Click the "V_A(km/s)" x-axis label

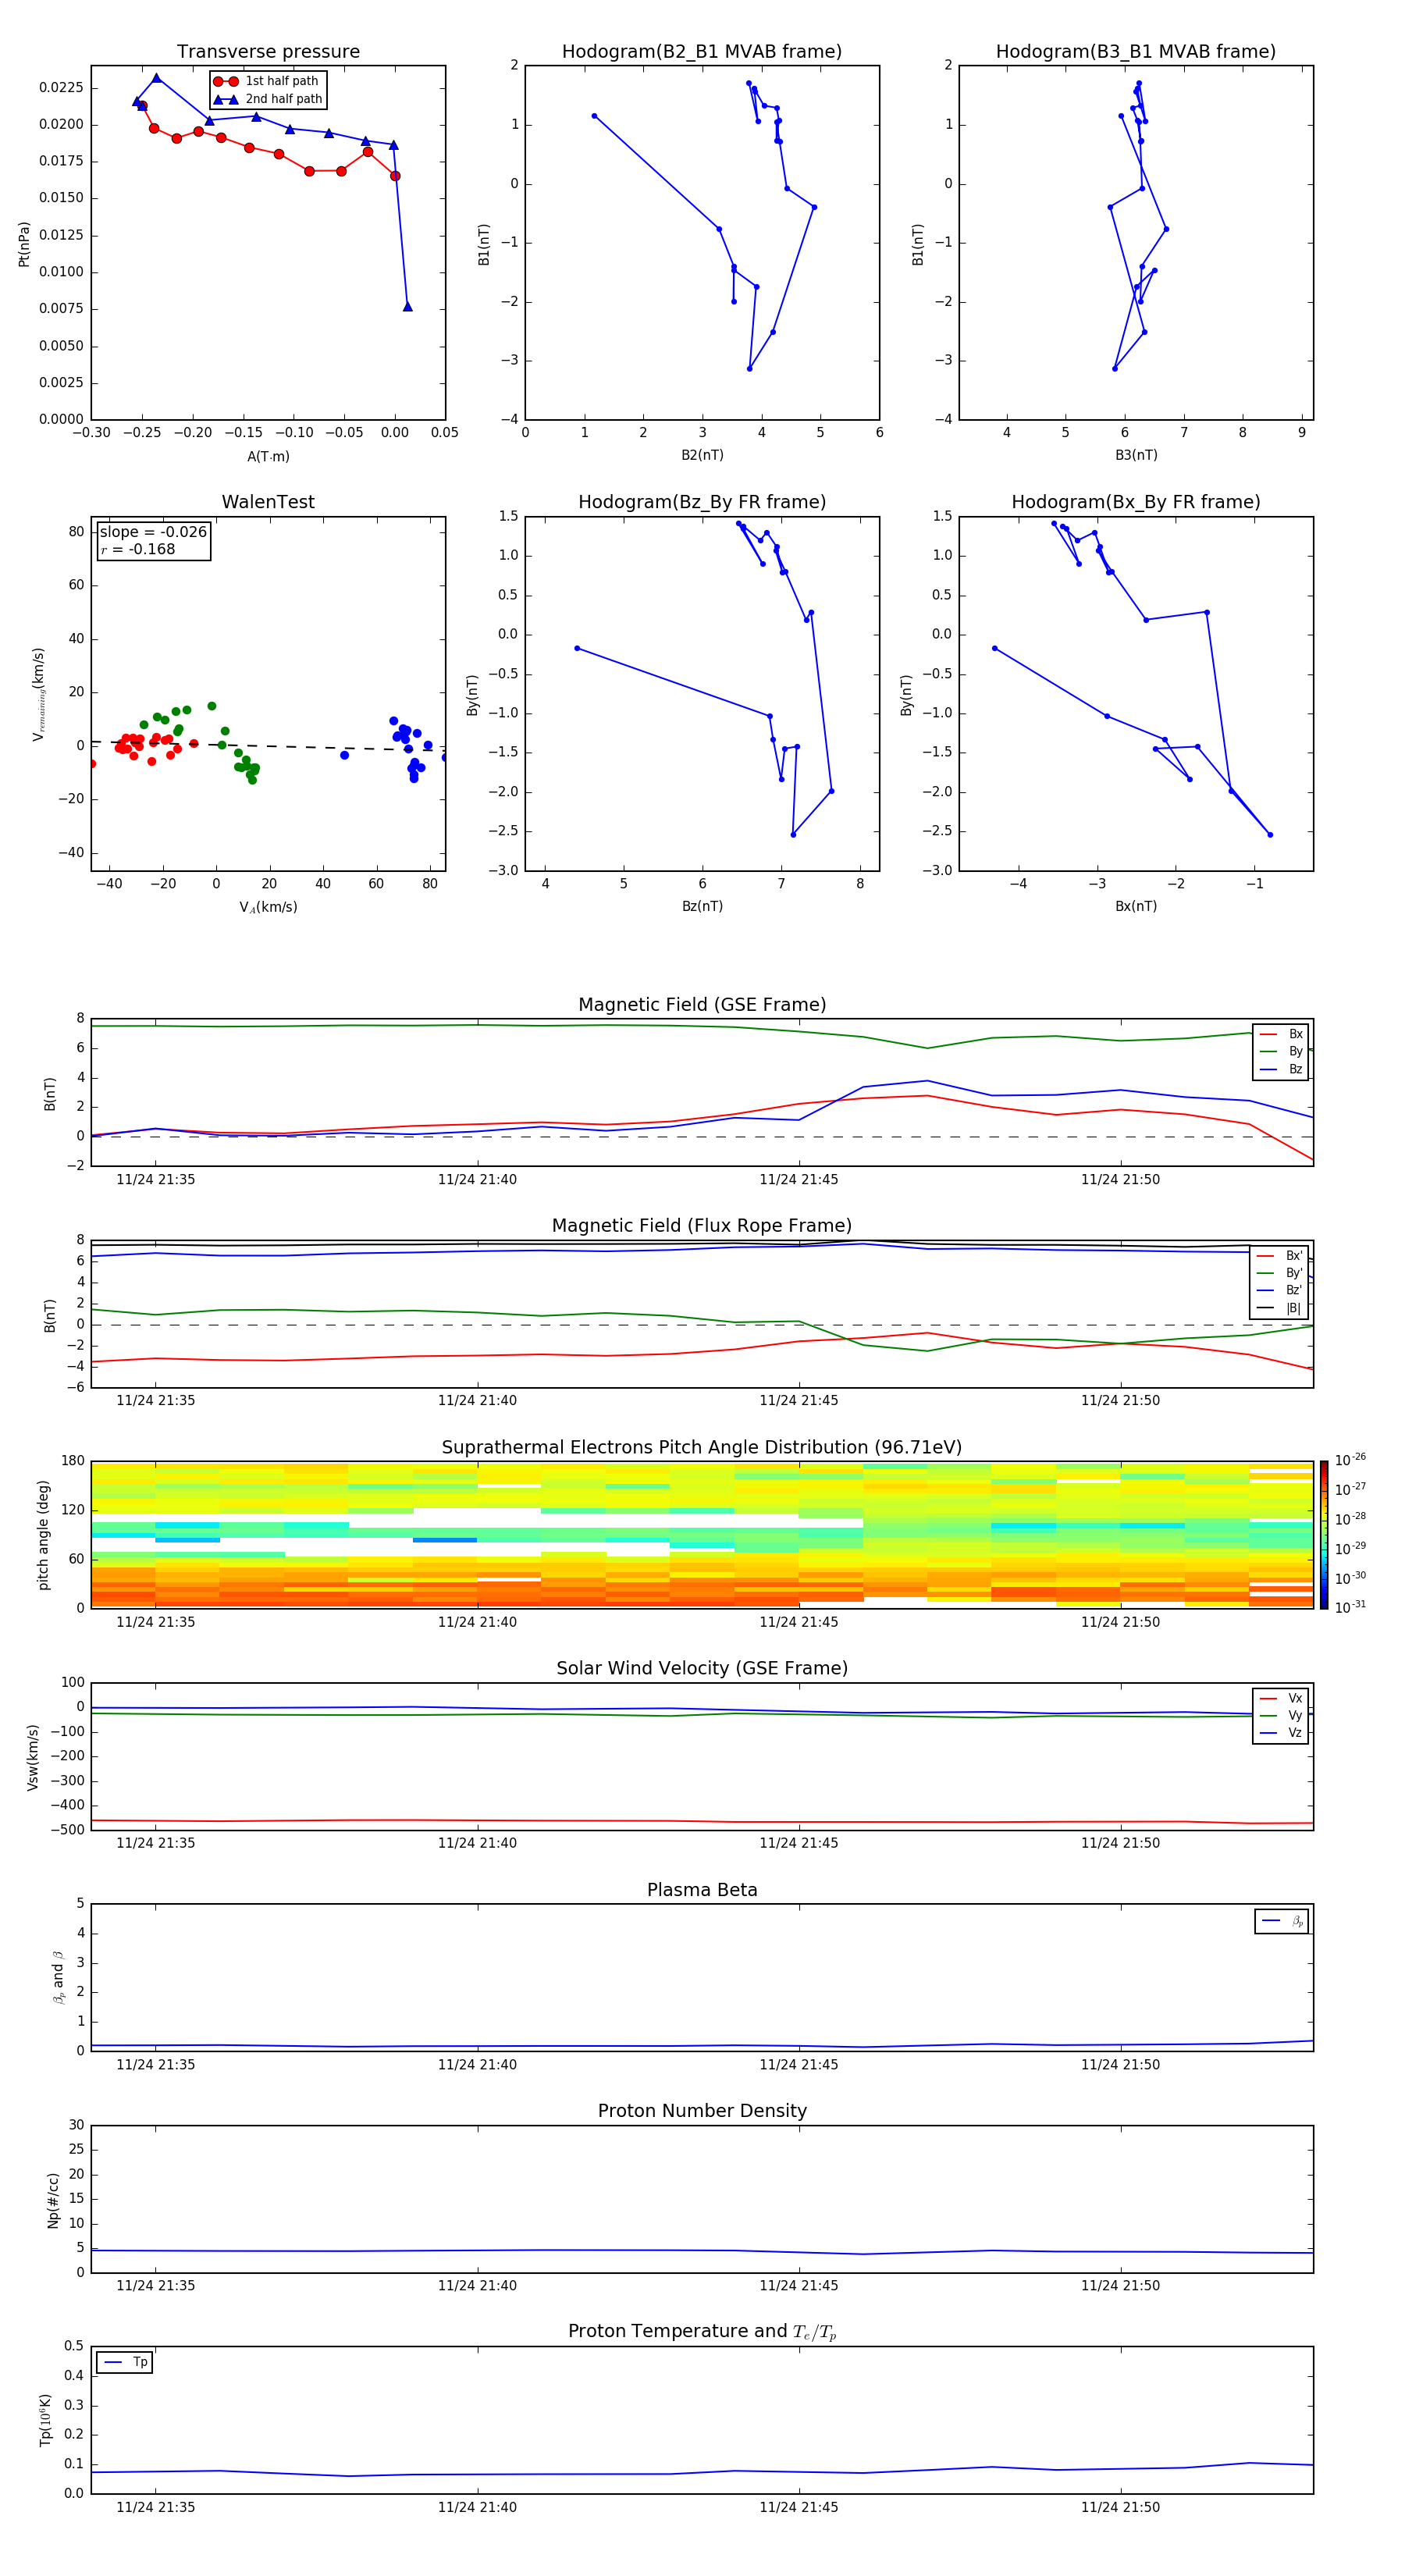pos(268,907)
